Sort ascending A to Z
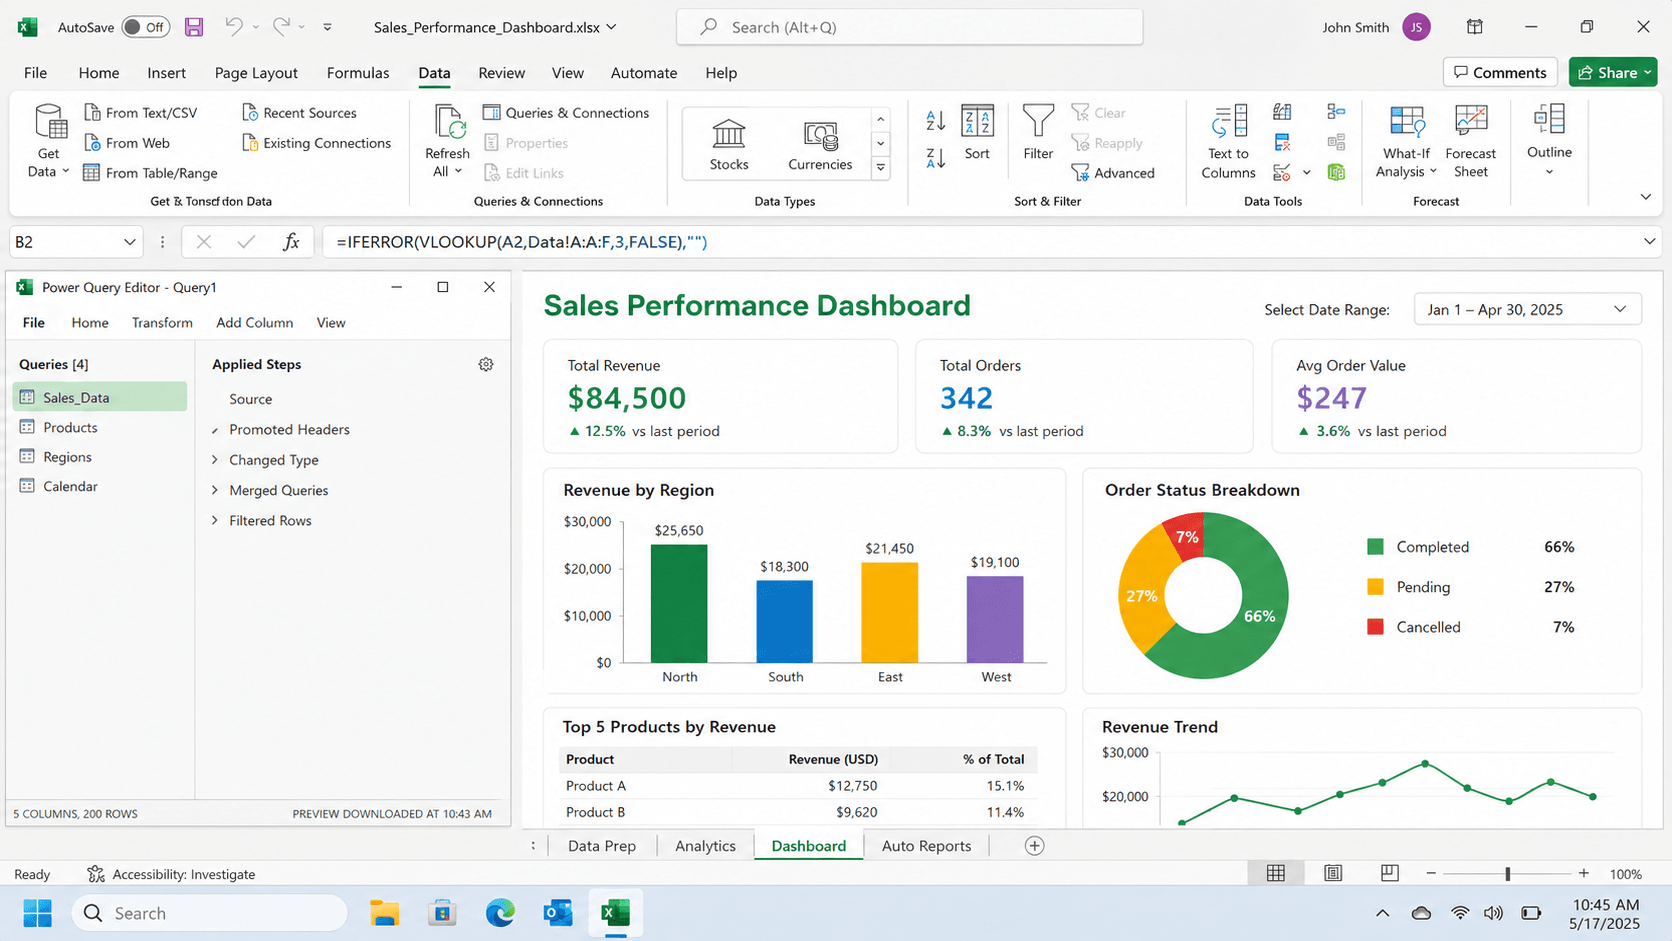Image resolution: width=1672 pixels, height=941 pixels. [936, 120]
